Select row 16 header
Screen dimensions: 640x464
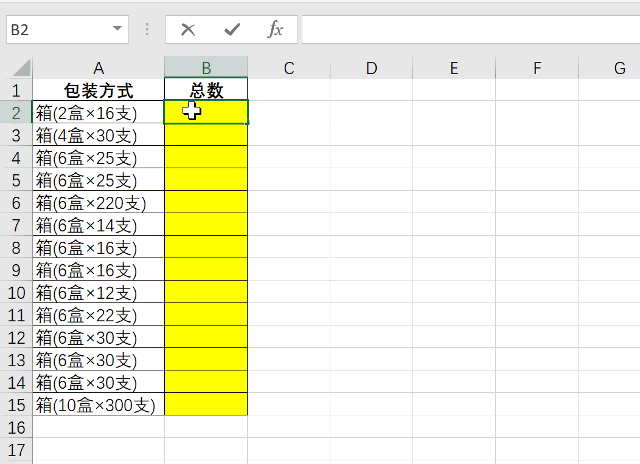point(16,427)
